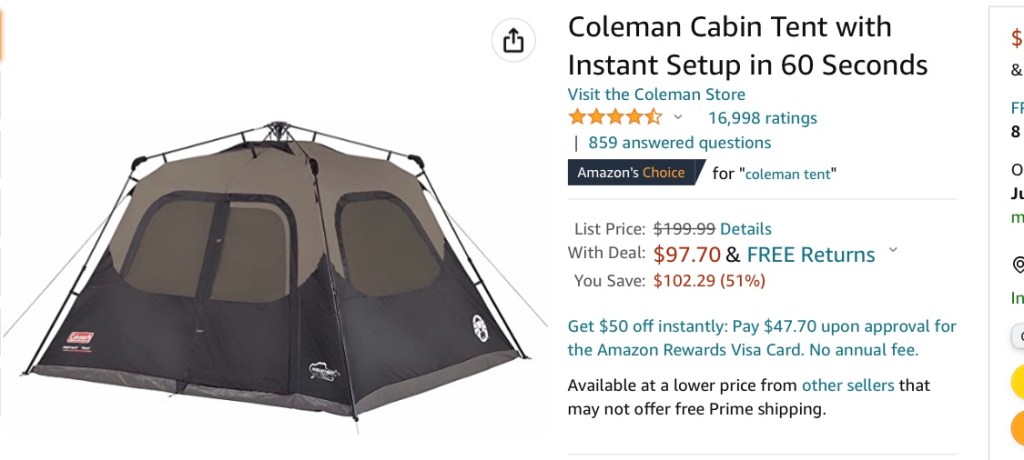Viewport: 1024px width, 460px height.
Task: Click the Coleman cabin tent product image
Action: pos(270,270)
